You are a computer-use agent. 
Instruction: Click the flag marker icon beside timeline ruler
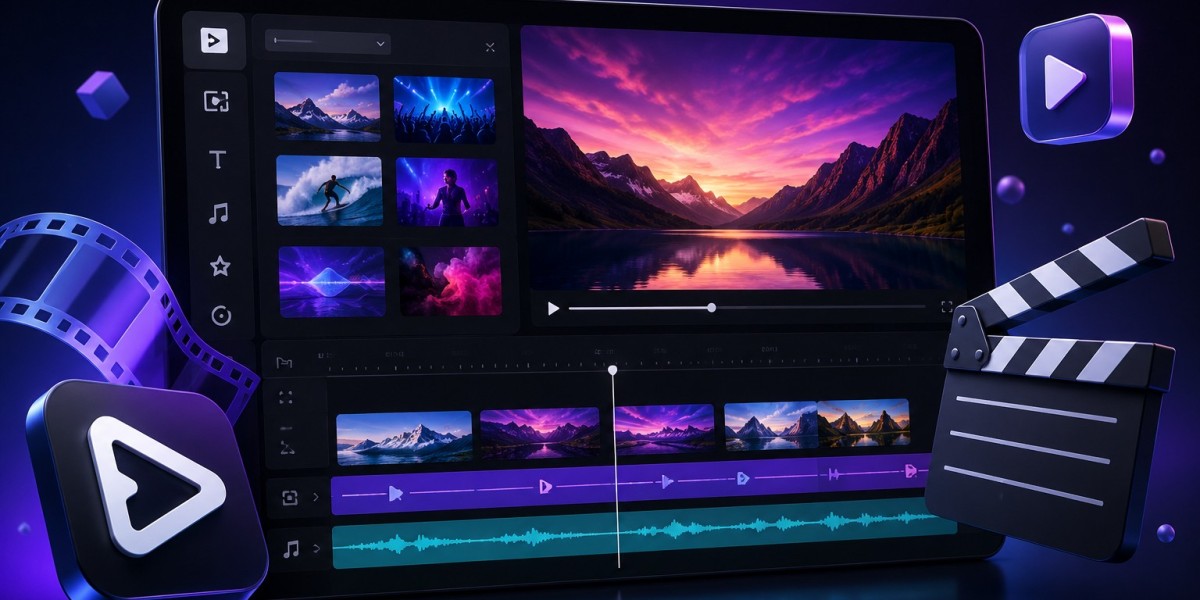pos(285,362)
